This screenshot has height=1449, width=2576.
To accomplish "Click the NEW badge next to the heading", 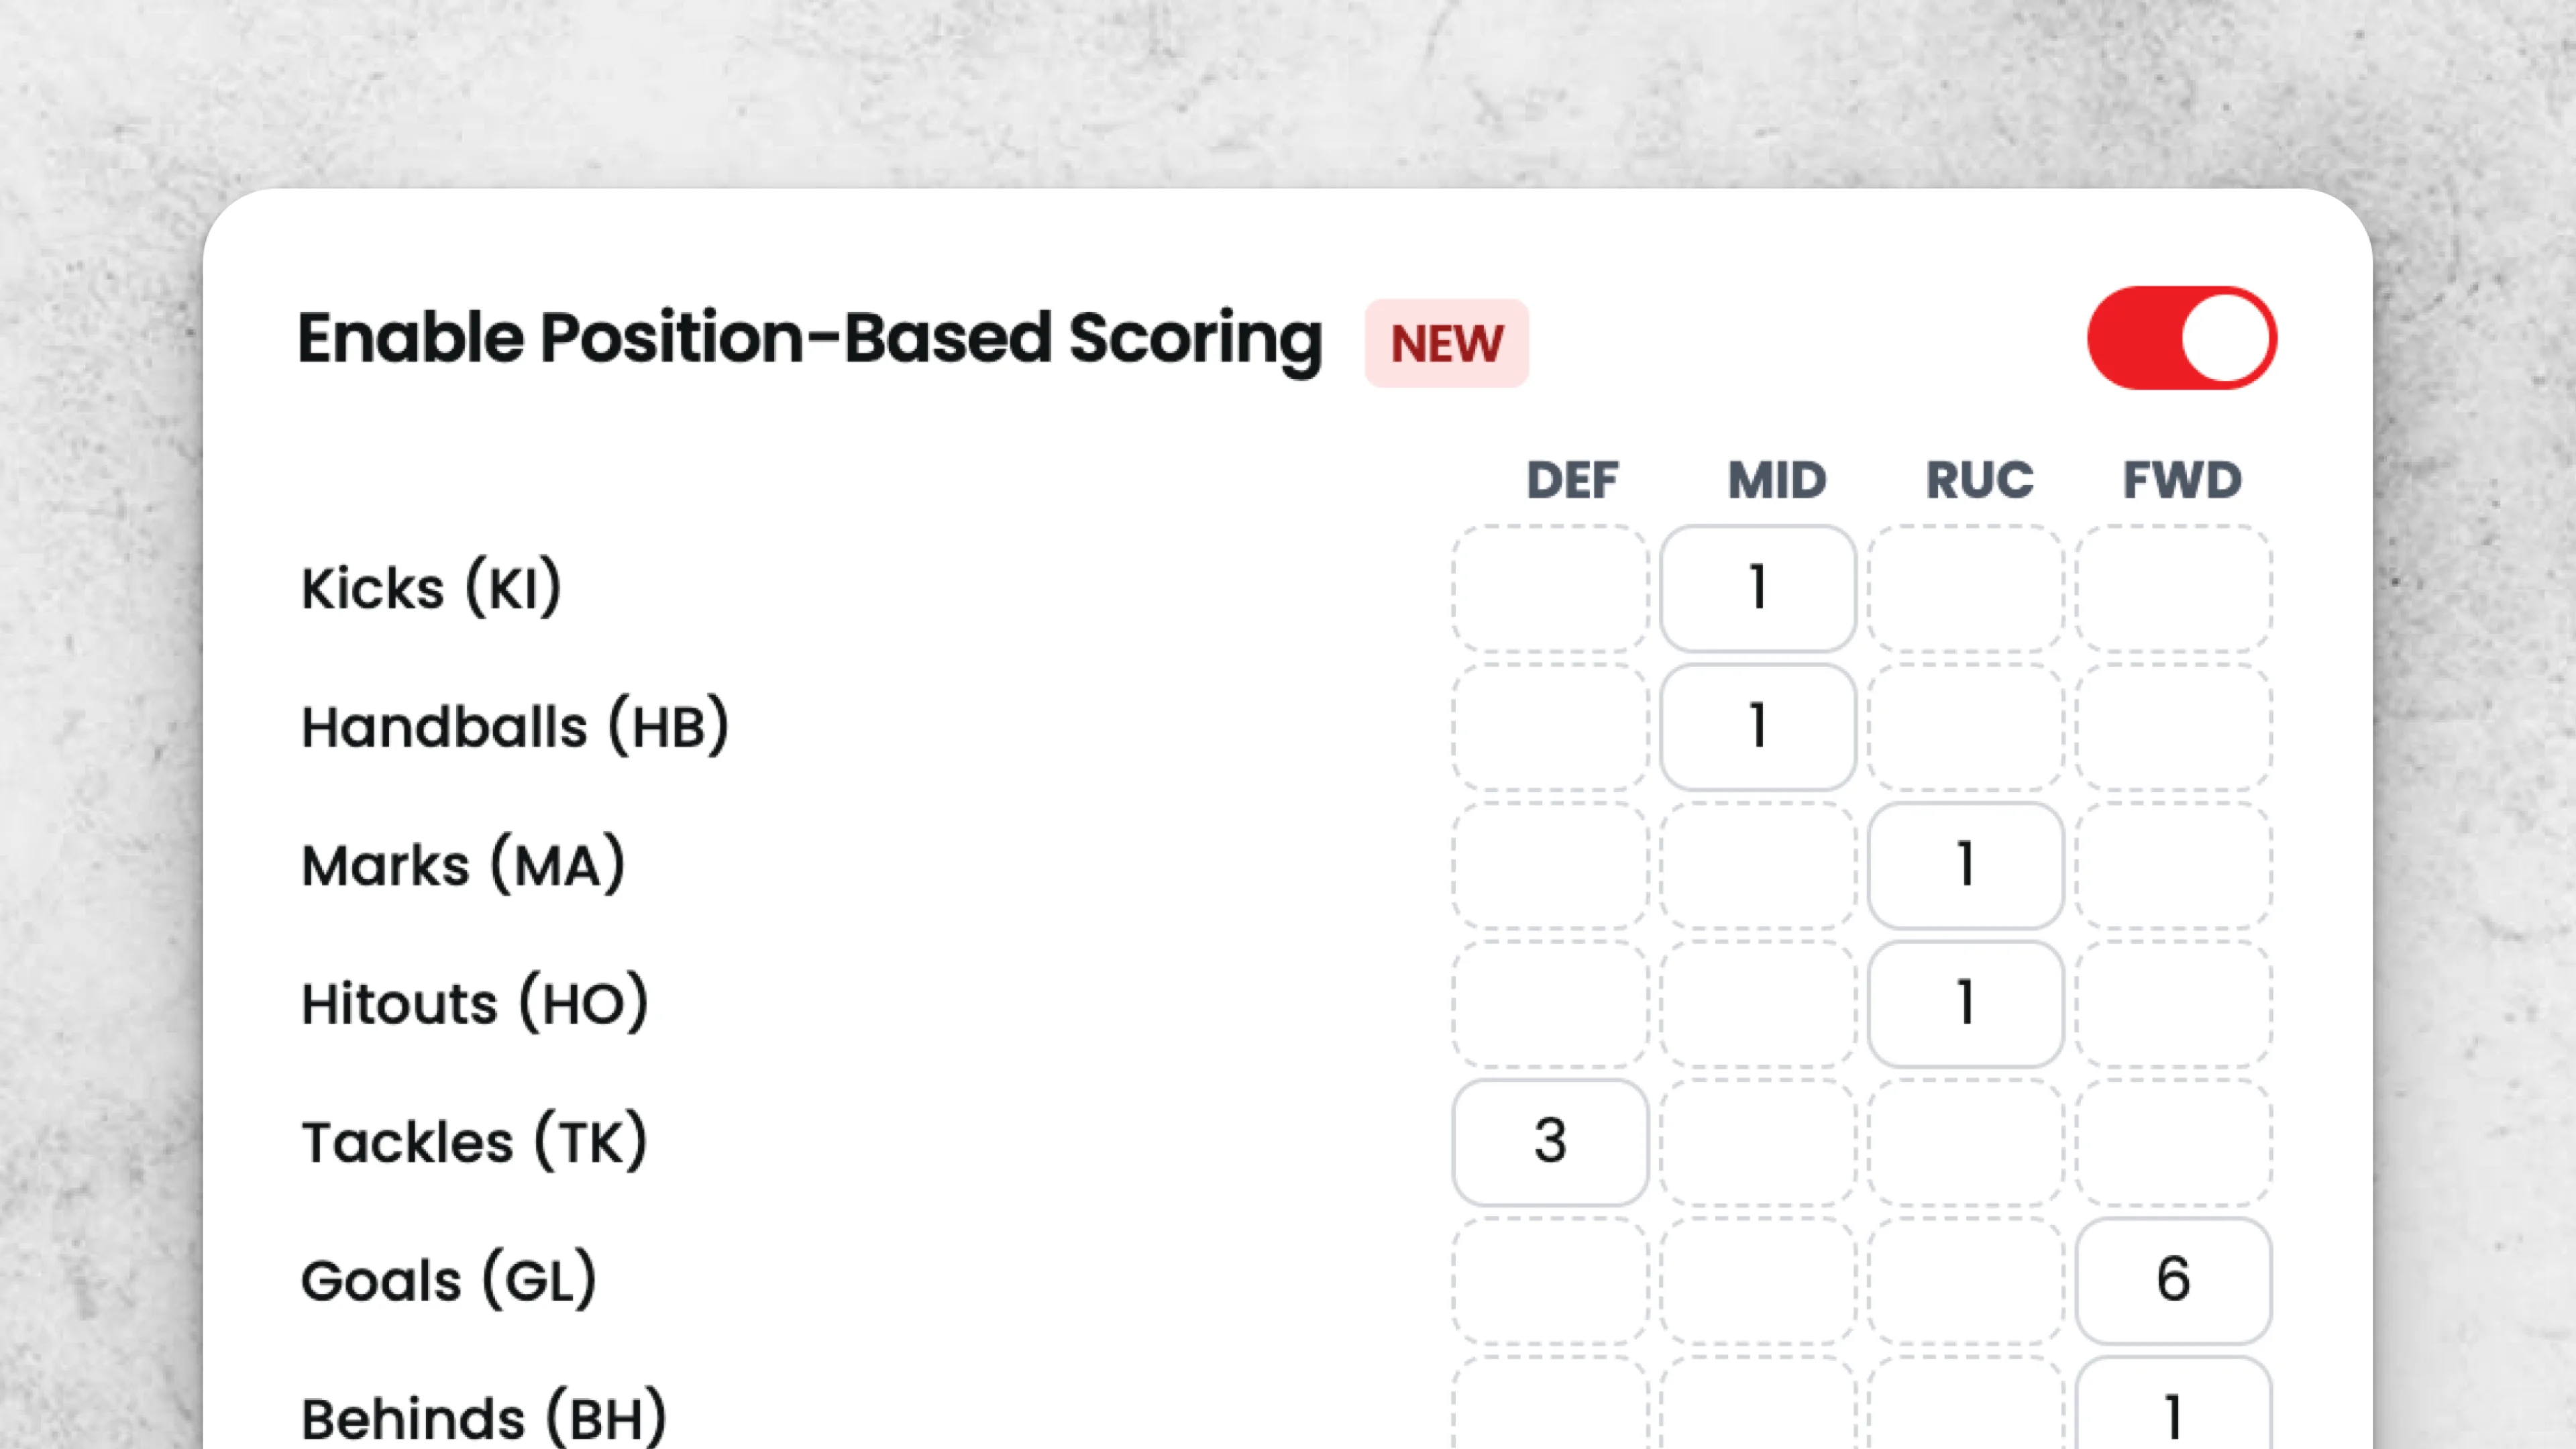I will pyautogui.click(x=1446, y=343).
